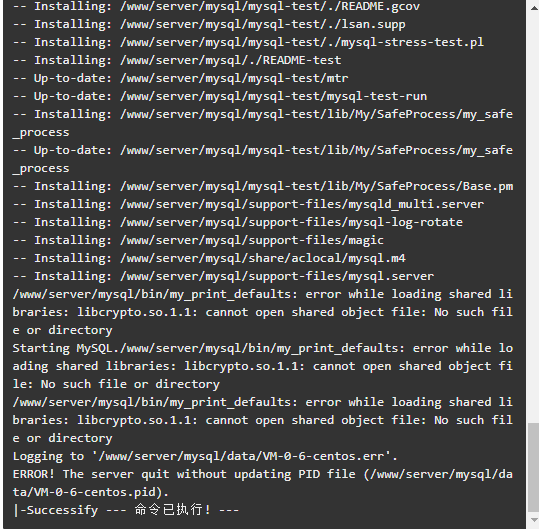This screenshot has width=539, height=531.
Task: Click the support-files/magic log line
Action: click(x=198, y=240)
